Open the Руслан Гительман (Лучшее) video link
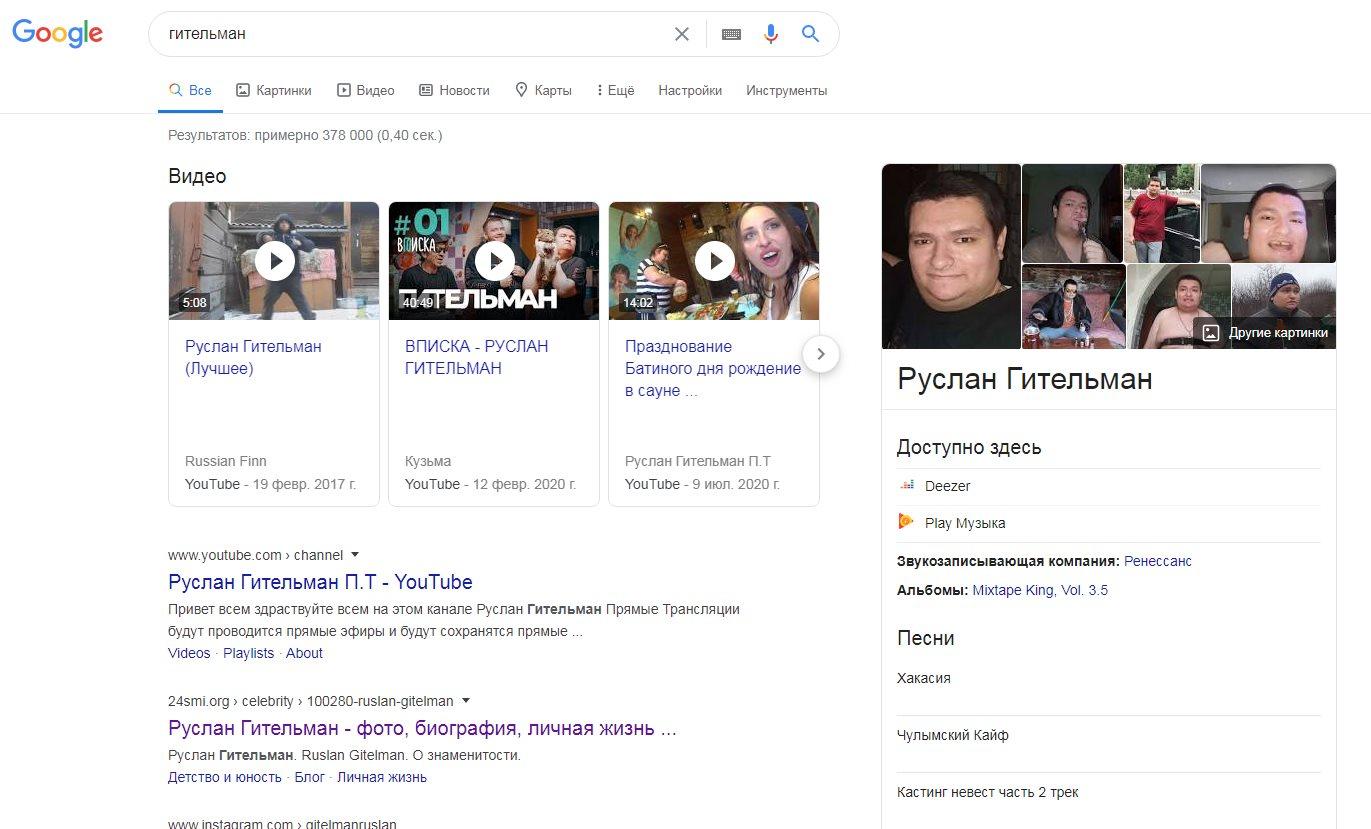 (x=253, y=357)
